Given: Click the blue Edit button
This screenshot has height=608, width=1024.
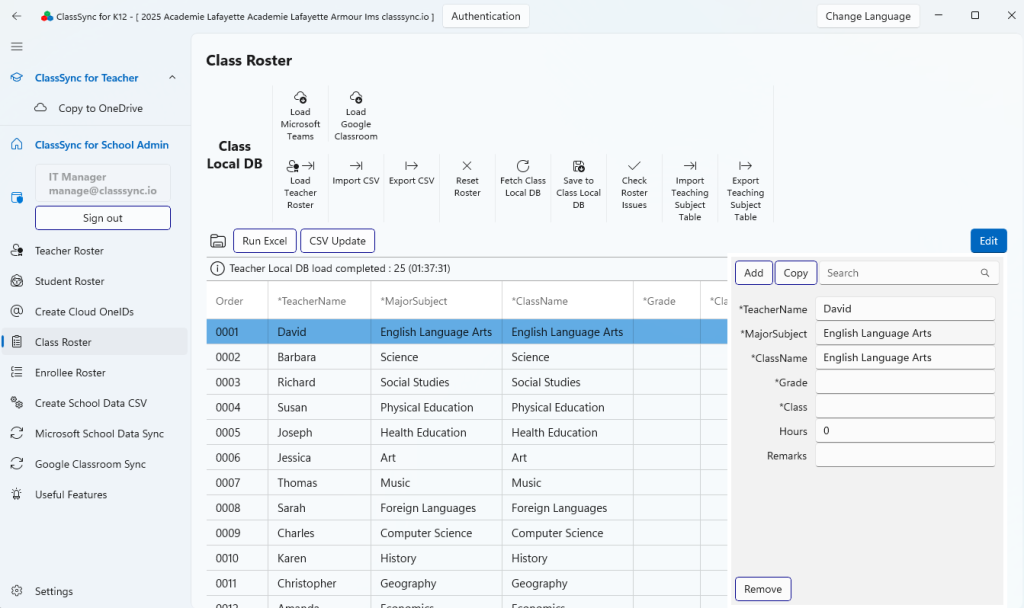Looking at the screenshot, I should (989, 241).
